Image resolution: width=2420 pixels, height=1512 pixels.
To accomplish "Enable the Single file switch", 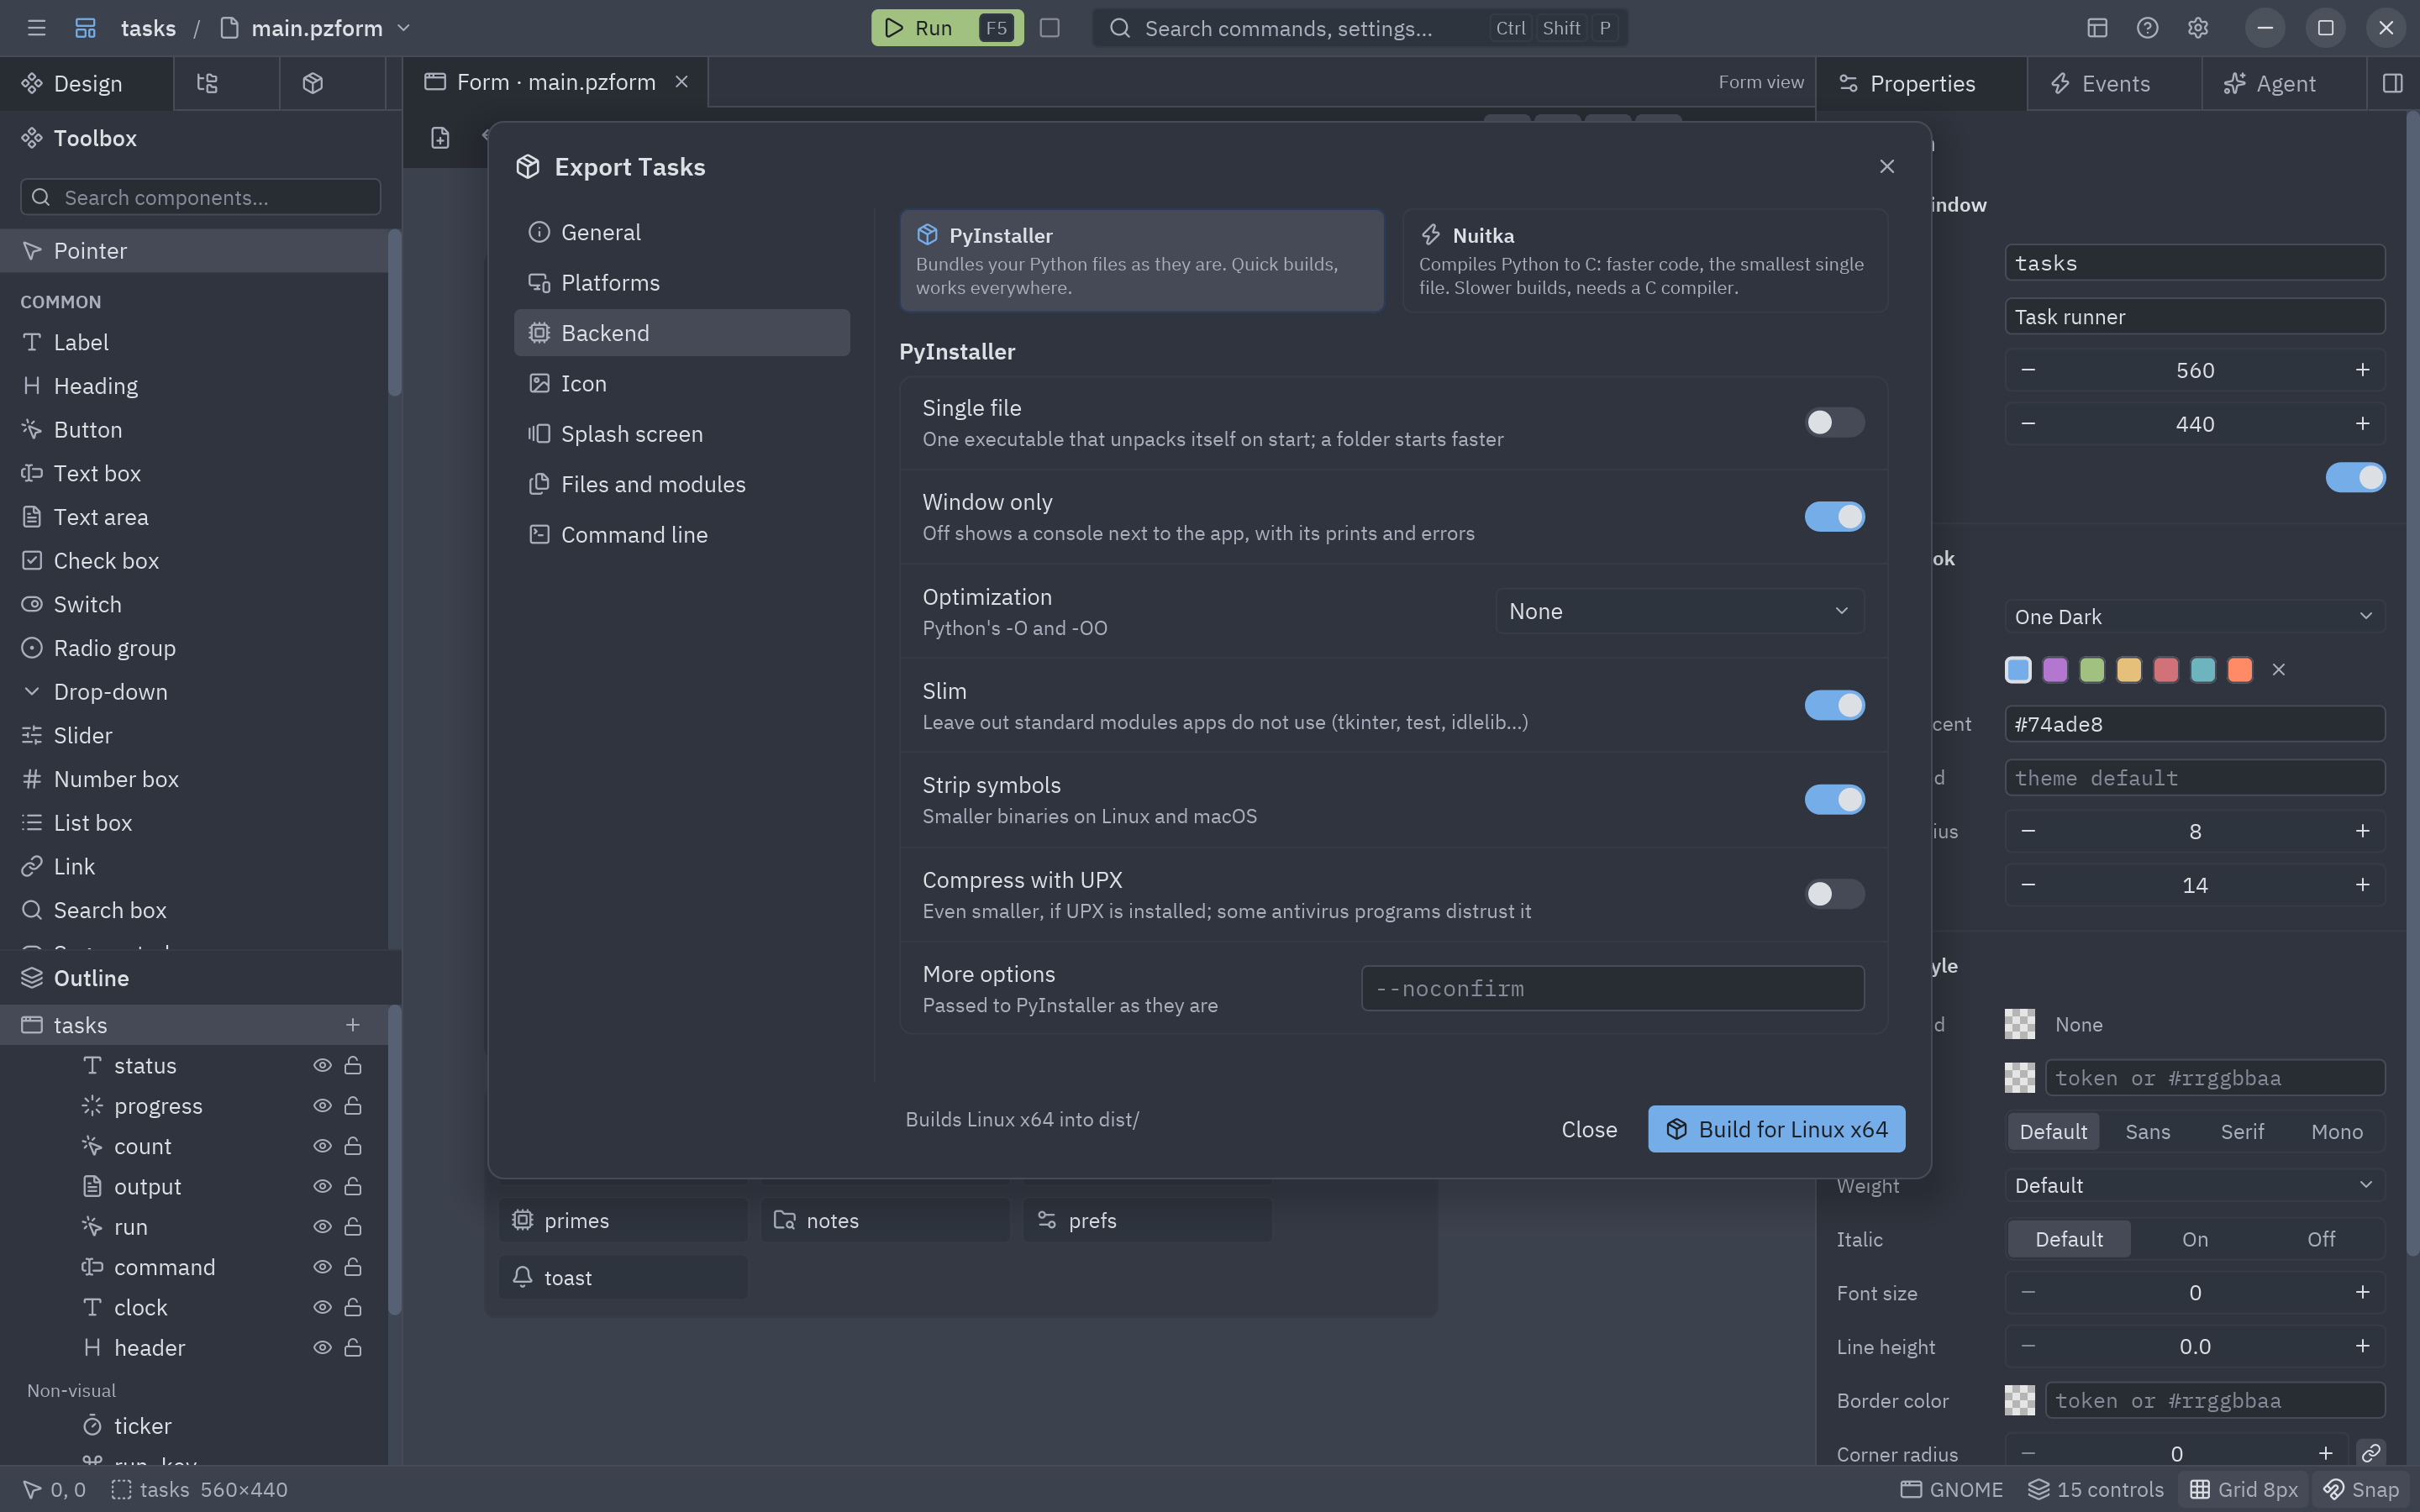I will coord(1834,423).
